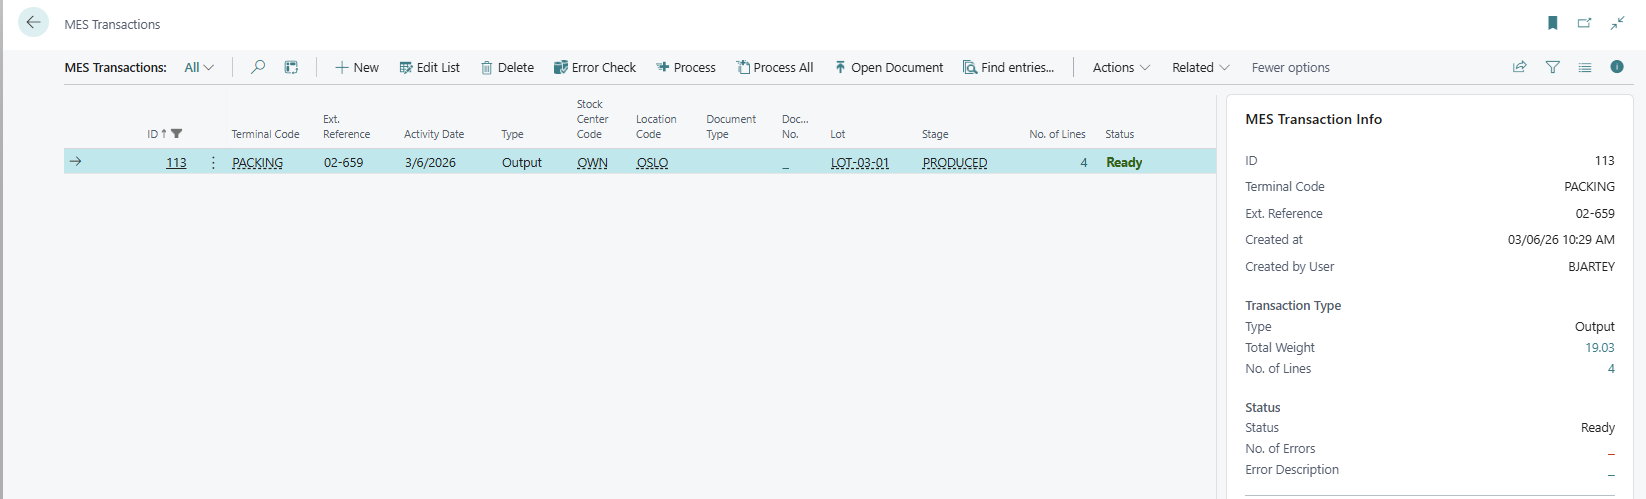Click the LOT-03-01 lot cell
1646x499 pixels.
(859, 162)
